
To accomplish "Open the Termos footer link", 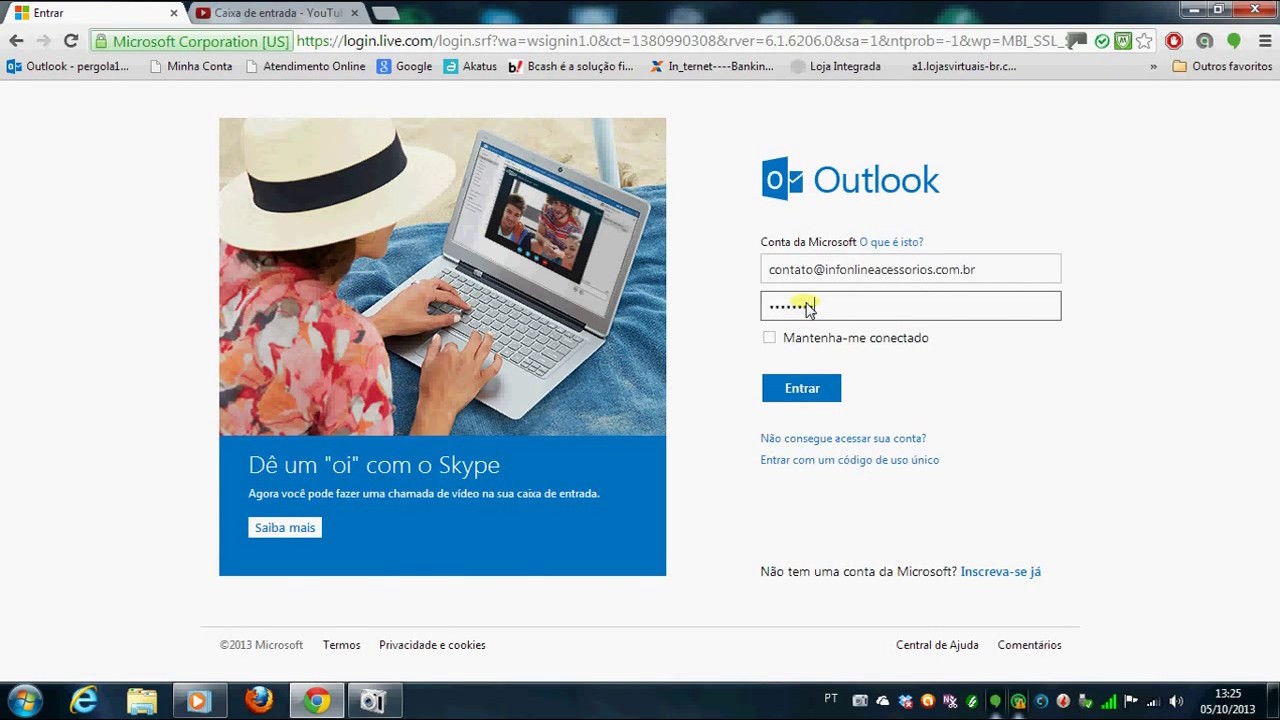I will coord(341,645).
